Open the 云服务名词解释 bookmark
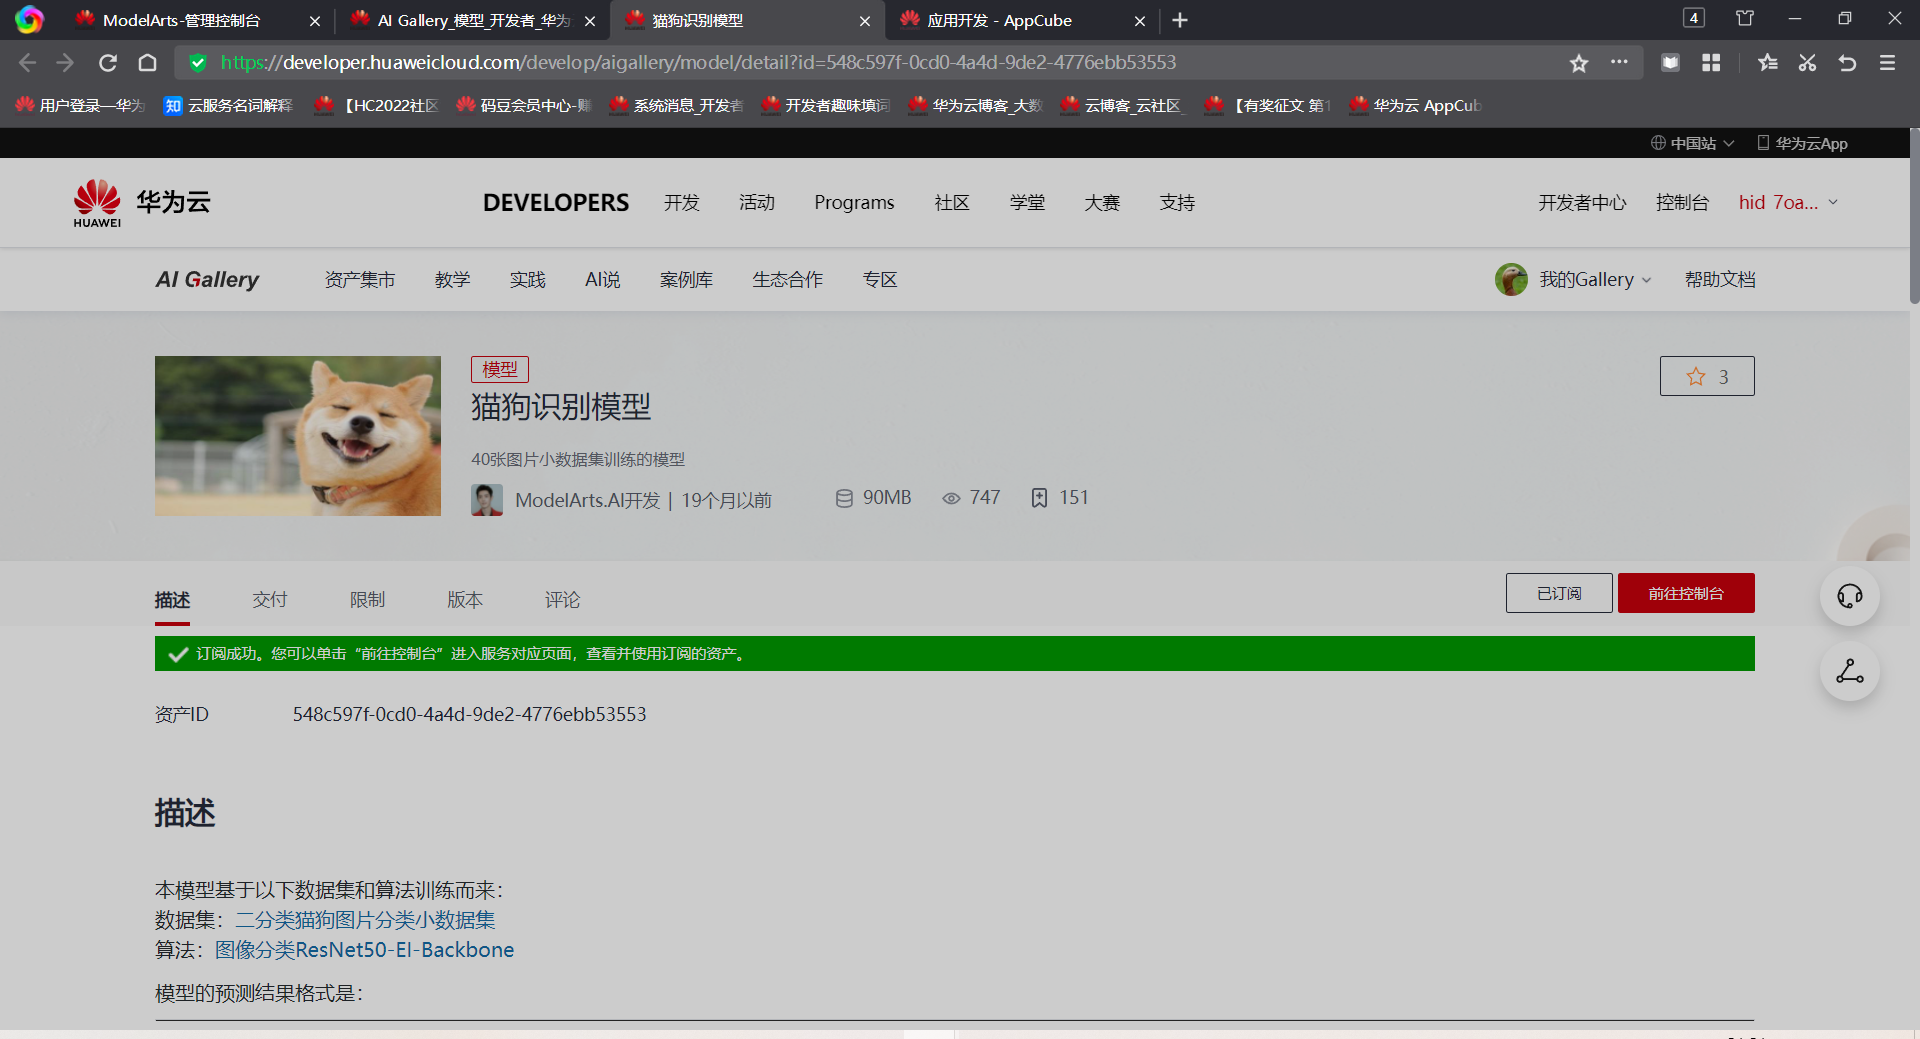The image size is (1920, 1039). click(x=229, y=105)
